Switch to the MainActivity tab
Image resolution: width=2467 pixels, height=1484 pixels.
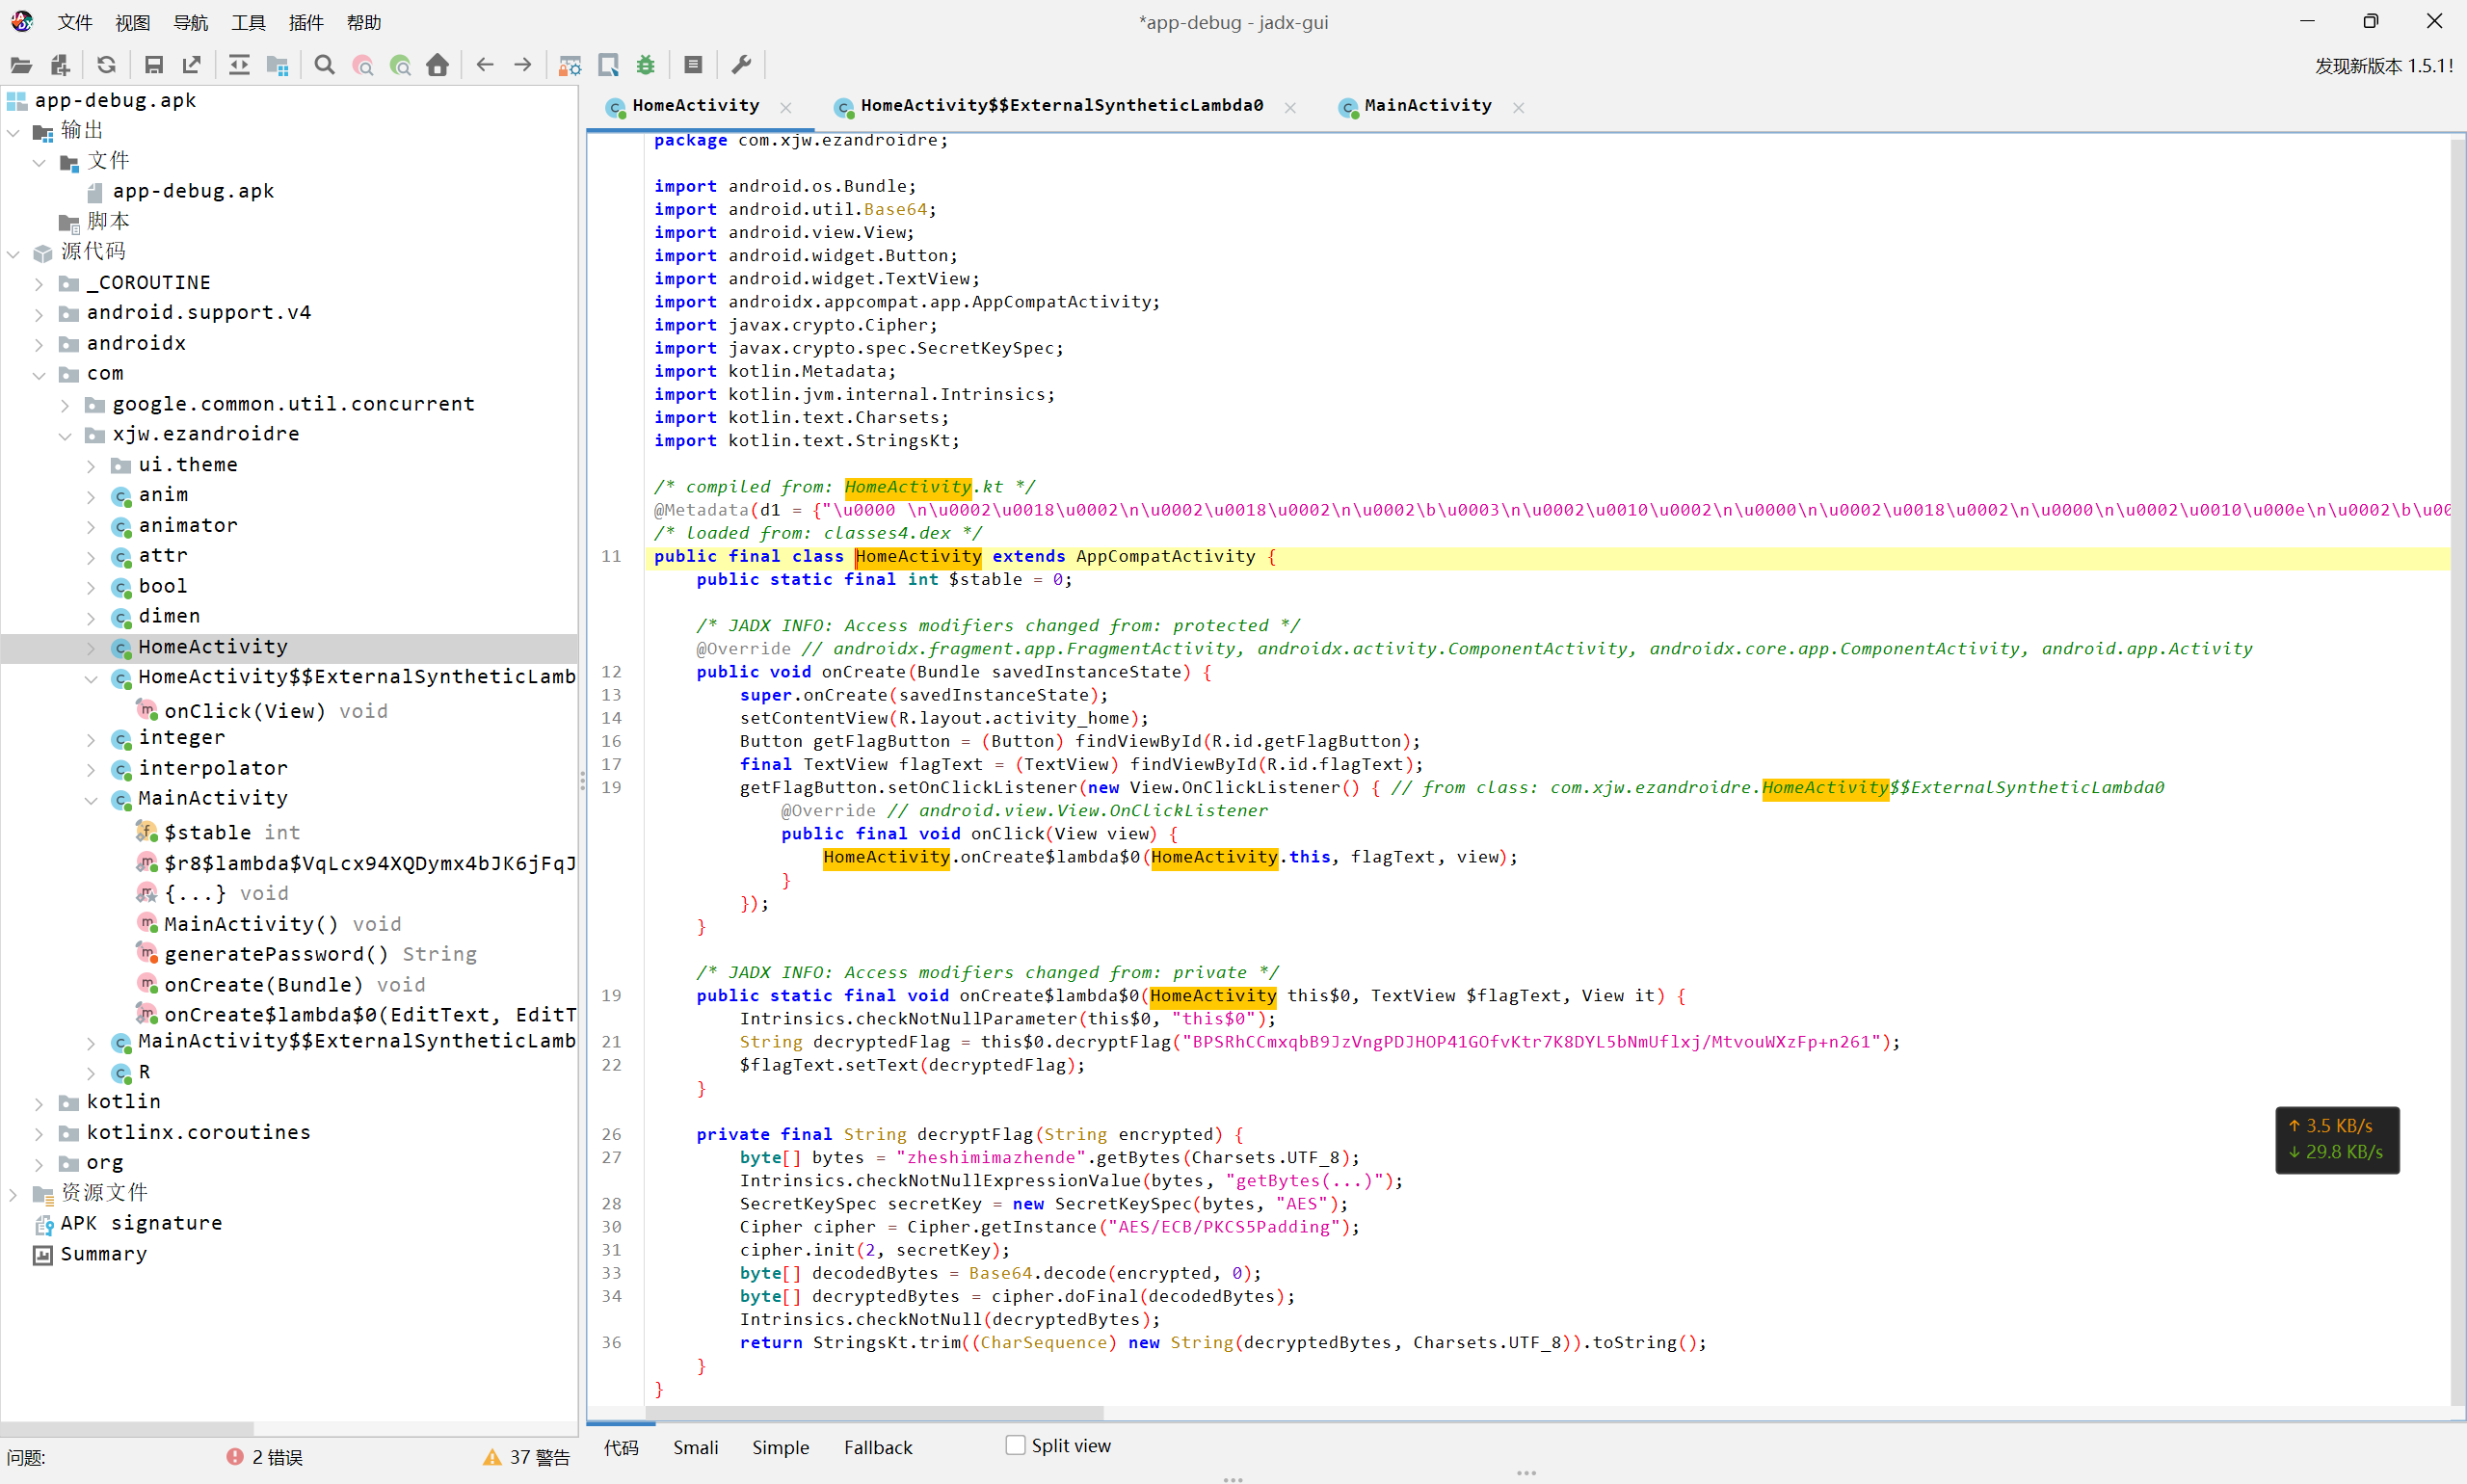pyautogui.click(x=1426, y=106)
